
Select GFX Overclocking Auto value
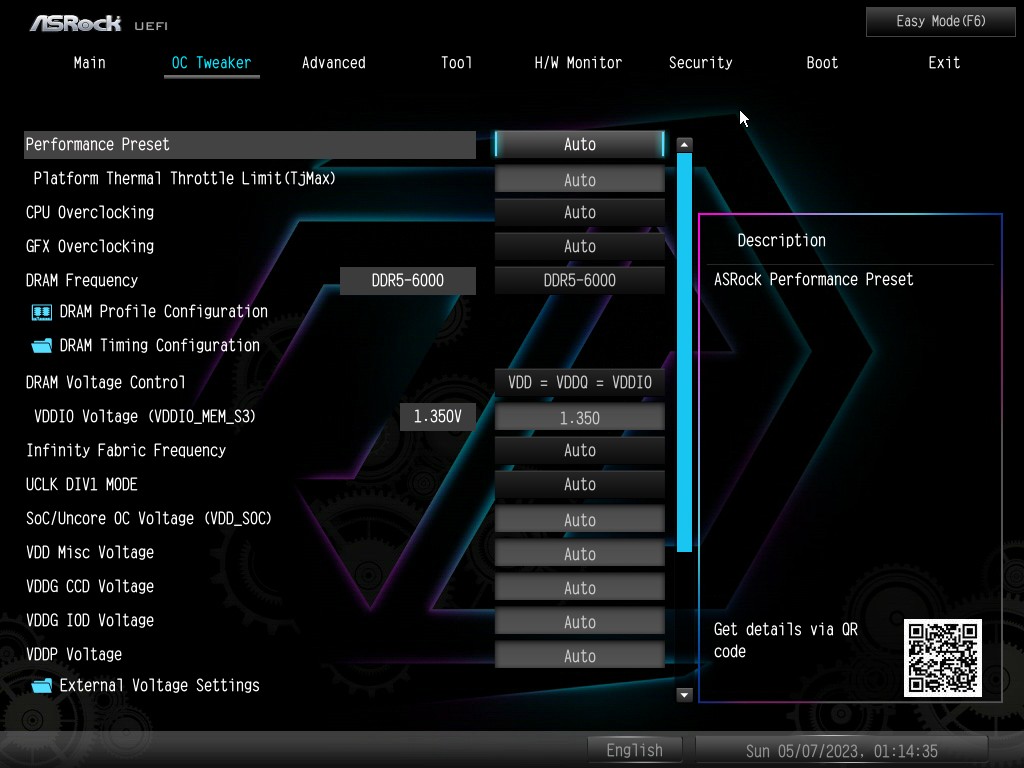pos(579,247)
